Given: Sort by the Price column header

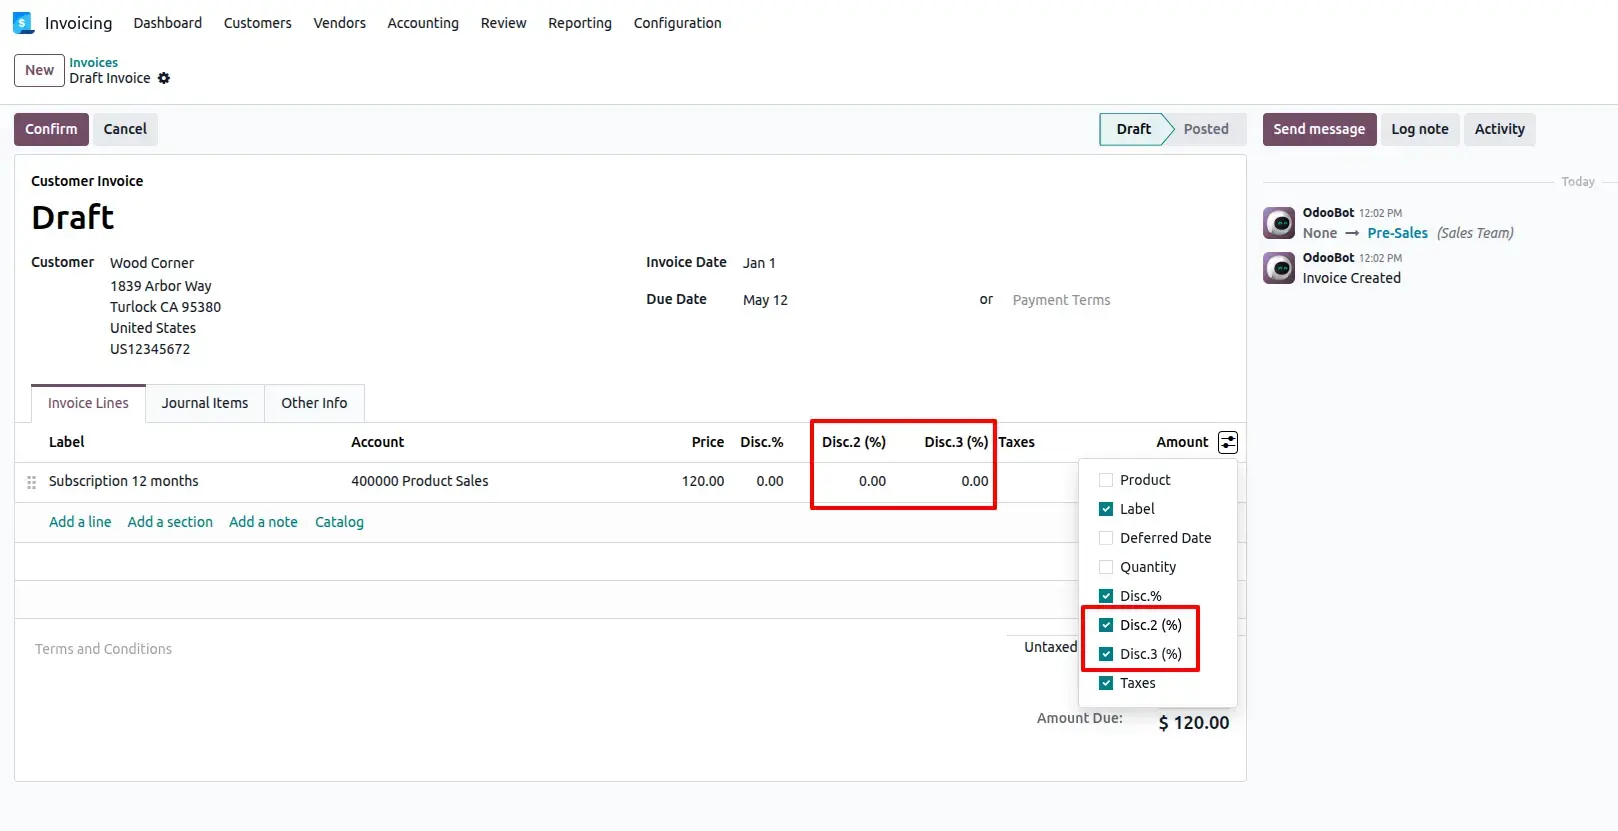Looking at the screenshot, I should click(x=708, y=442).
